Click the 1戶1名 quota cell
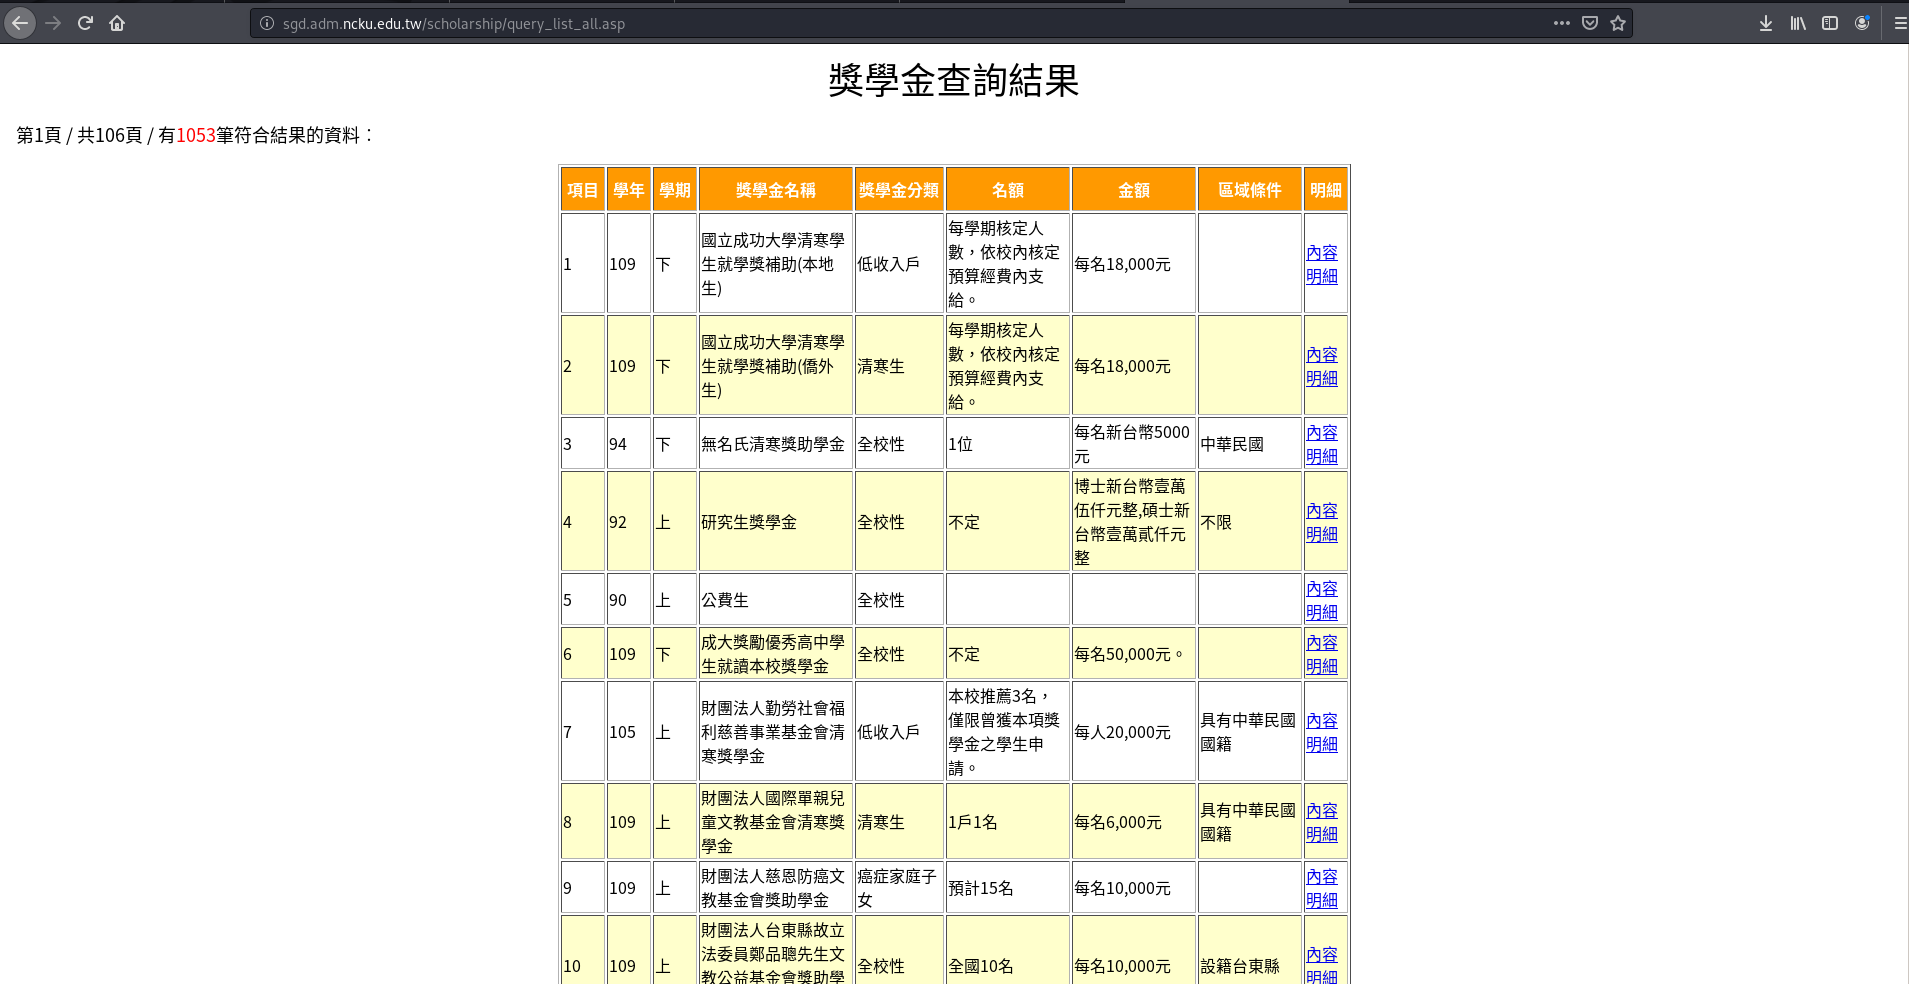 pyautogui.click(x=1008, y=822)
